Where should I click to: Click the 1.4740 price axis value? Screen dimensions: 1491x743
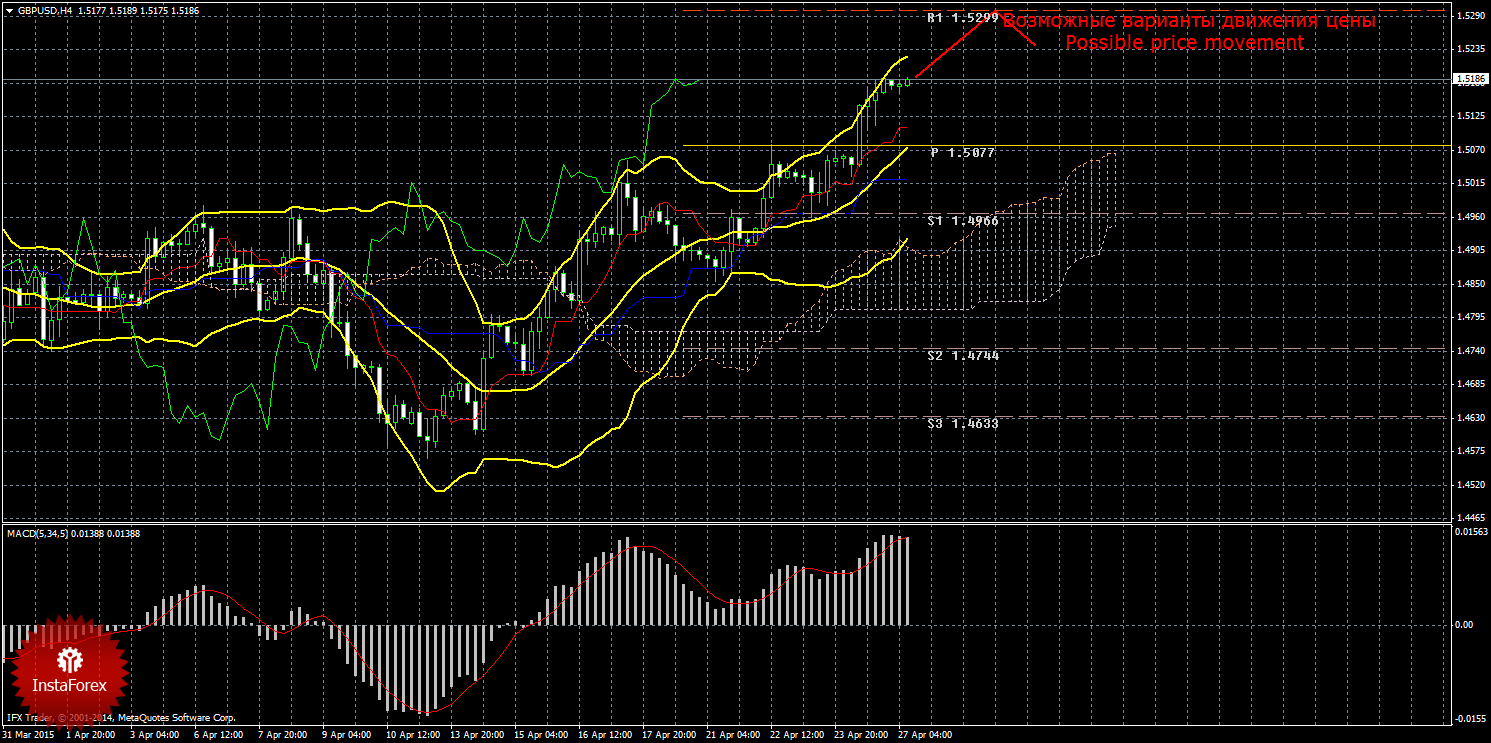[1469, 351]
